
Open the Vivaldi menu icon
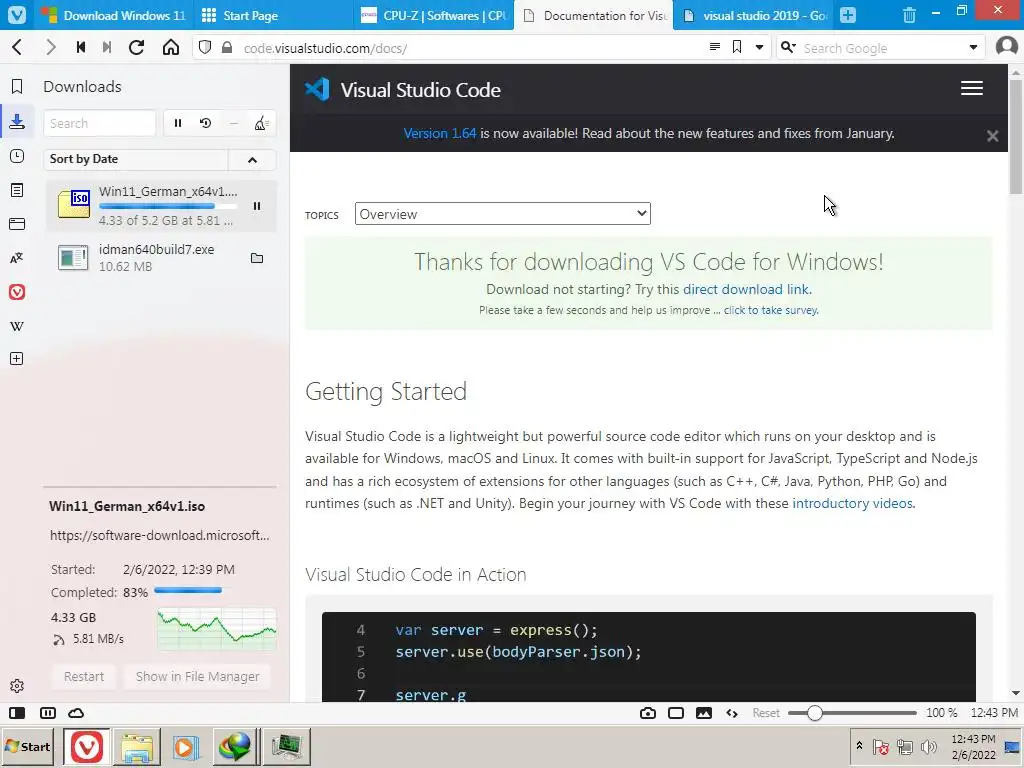(x=17, y=14)
